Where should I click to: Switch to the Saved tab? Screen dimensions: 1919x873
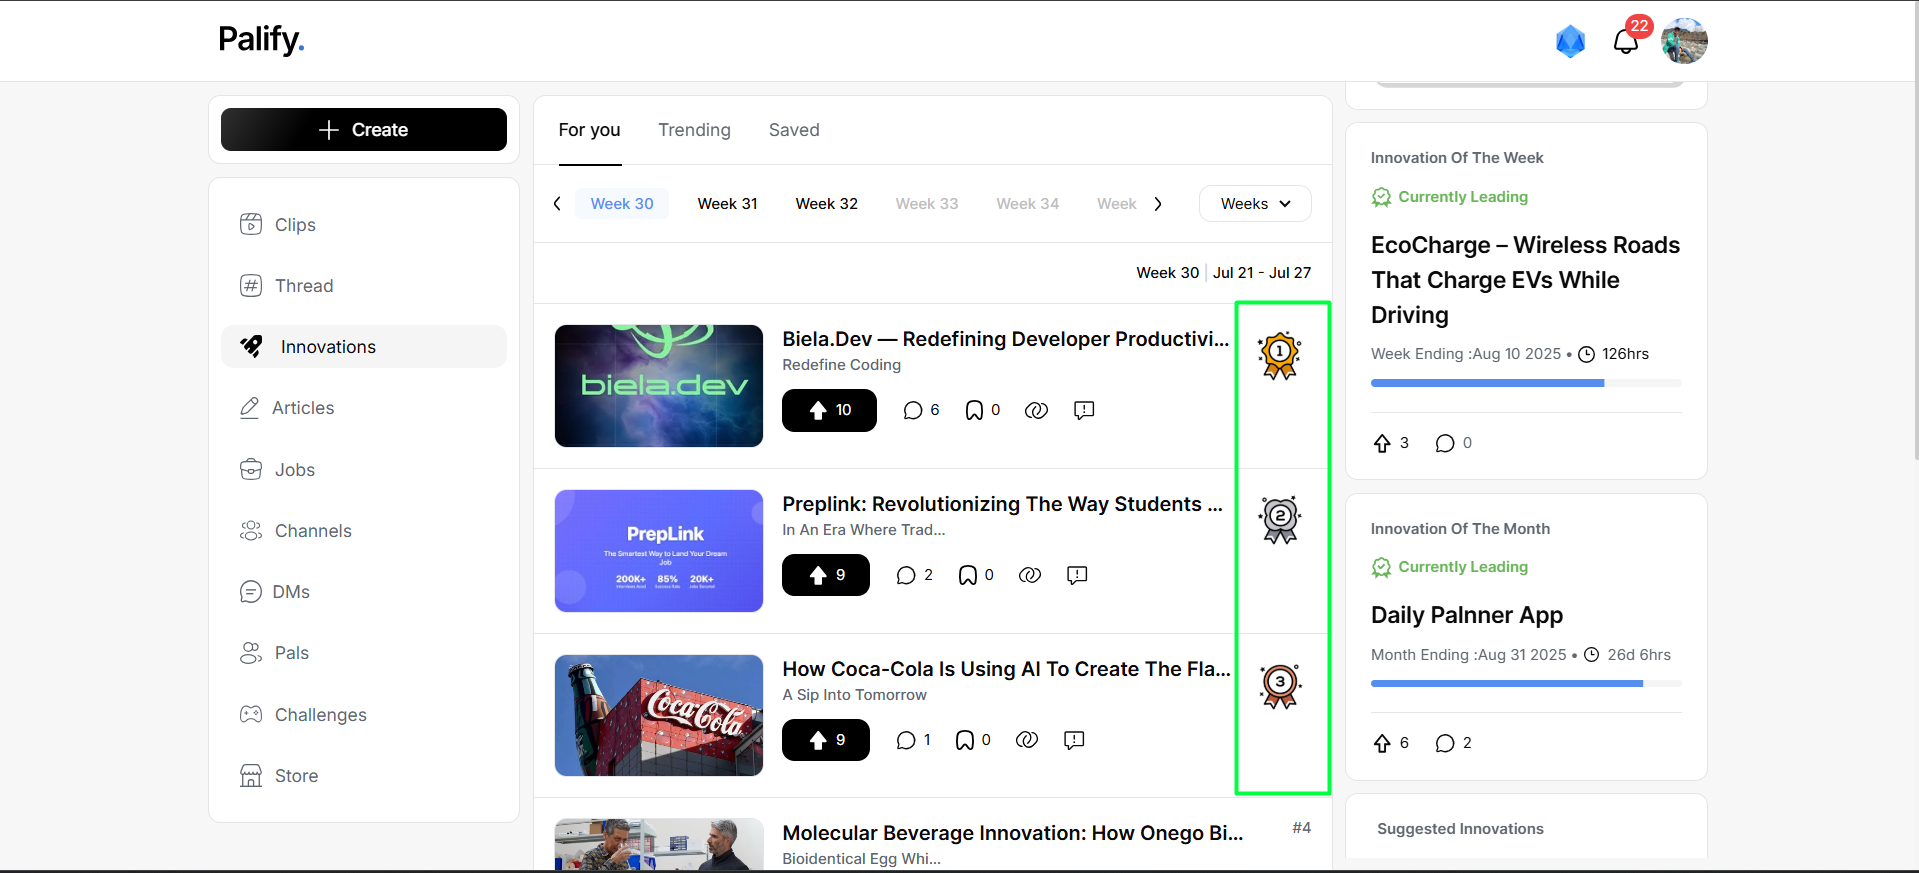click(x=794, y=130)
